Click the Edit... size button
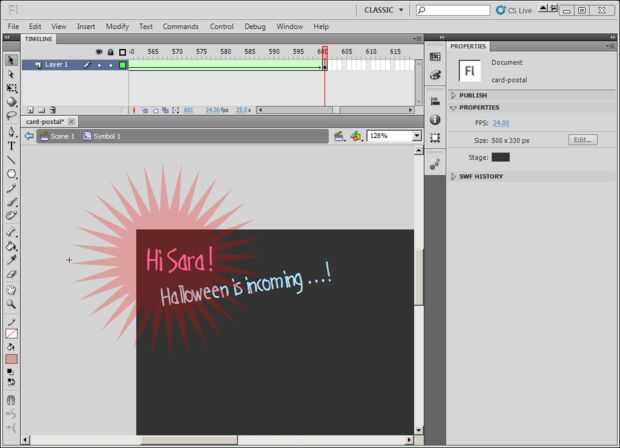Viewport: 620px width, 448px height. pos(583,140)
